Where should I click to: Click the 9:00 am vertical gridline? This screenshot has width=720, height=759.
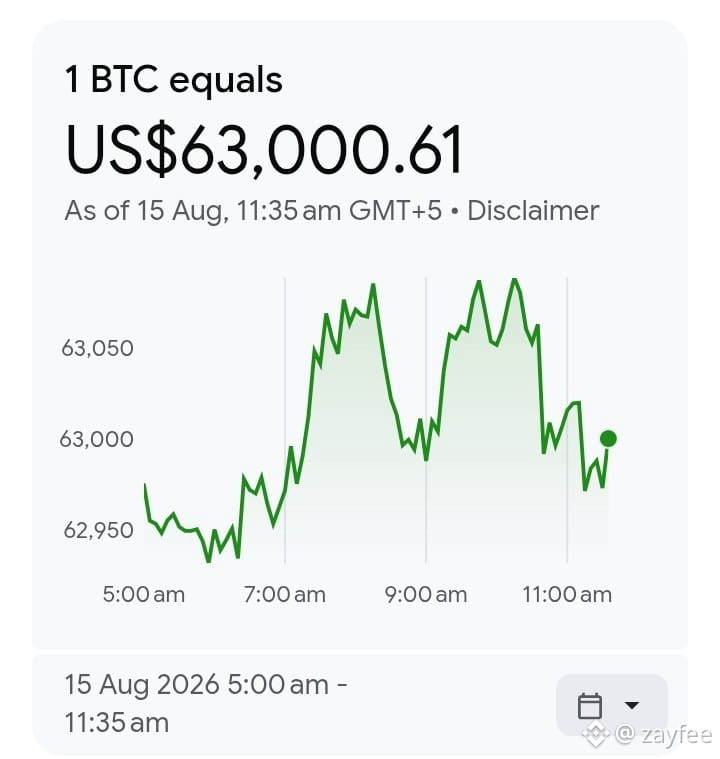(426, 420)
